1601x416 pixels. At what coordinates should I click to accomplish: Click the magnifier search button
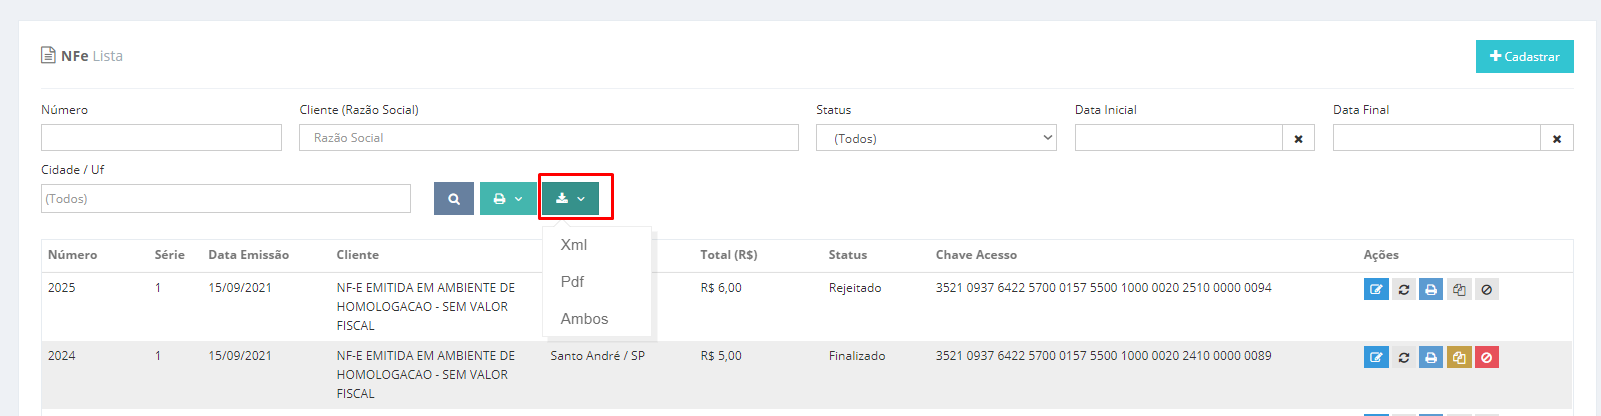click(454, 198)
